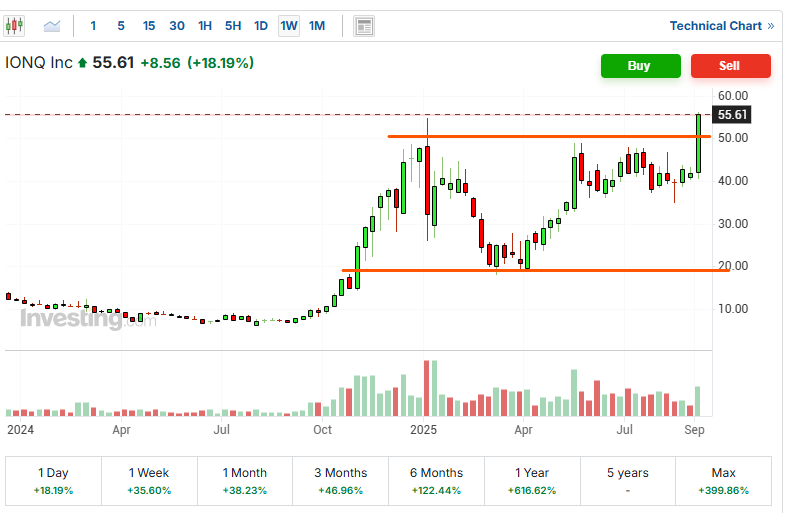
Task: Select the 1W interval
Action: click(x=289, y=26)
